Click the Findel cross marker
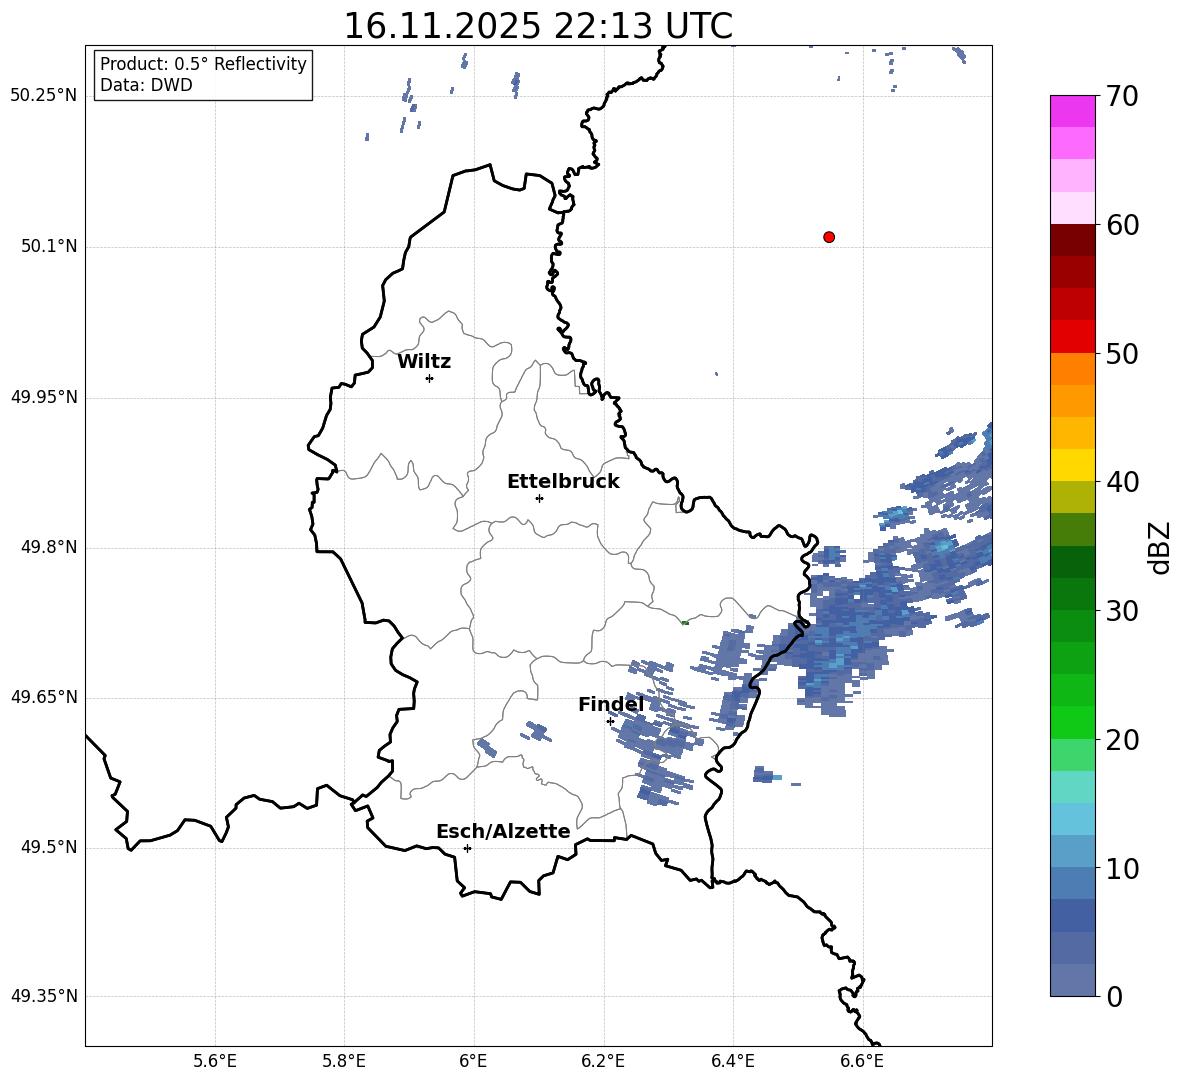This screenshot has height=1081, width=1184. click(610, 722)
